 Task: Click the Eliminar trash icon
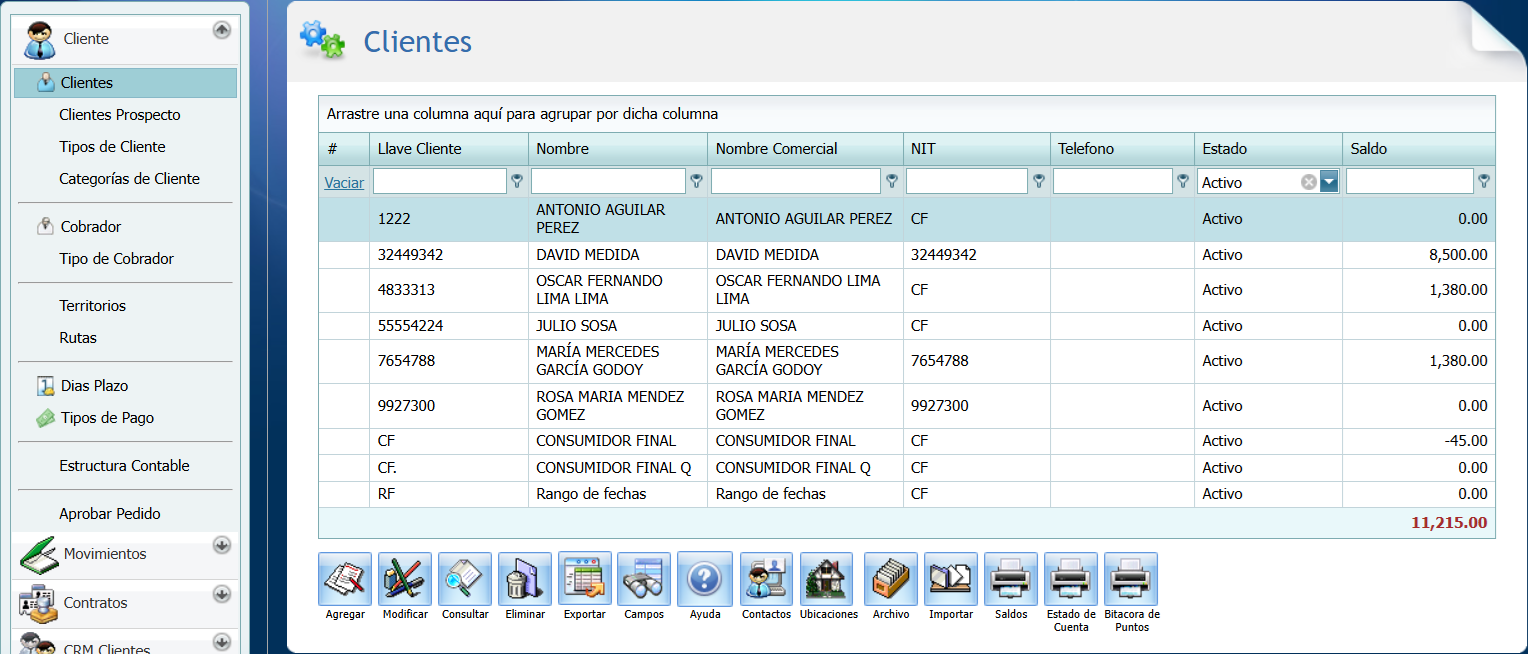pos(524,580)
